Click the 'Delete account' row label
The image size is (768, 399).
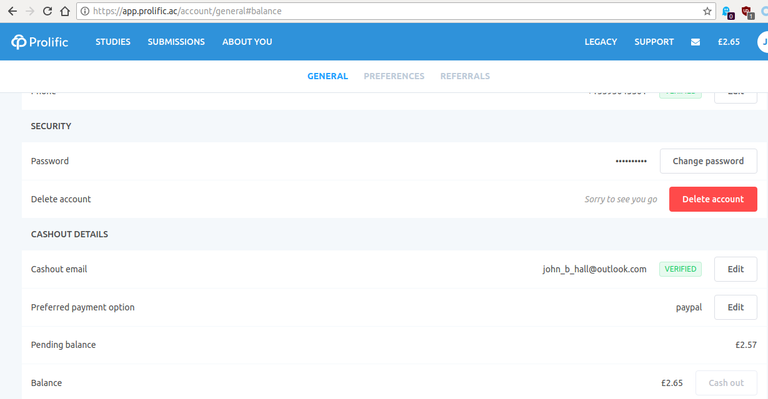[x=61, y=199]
